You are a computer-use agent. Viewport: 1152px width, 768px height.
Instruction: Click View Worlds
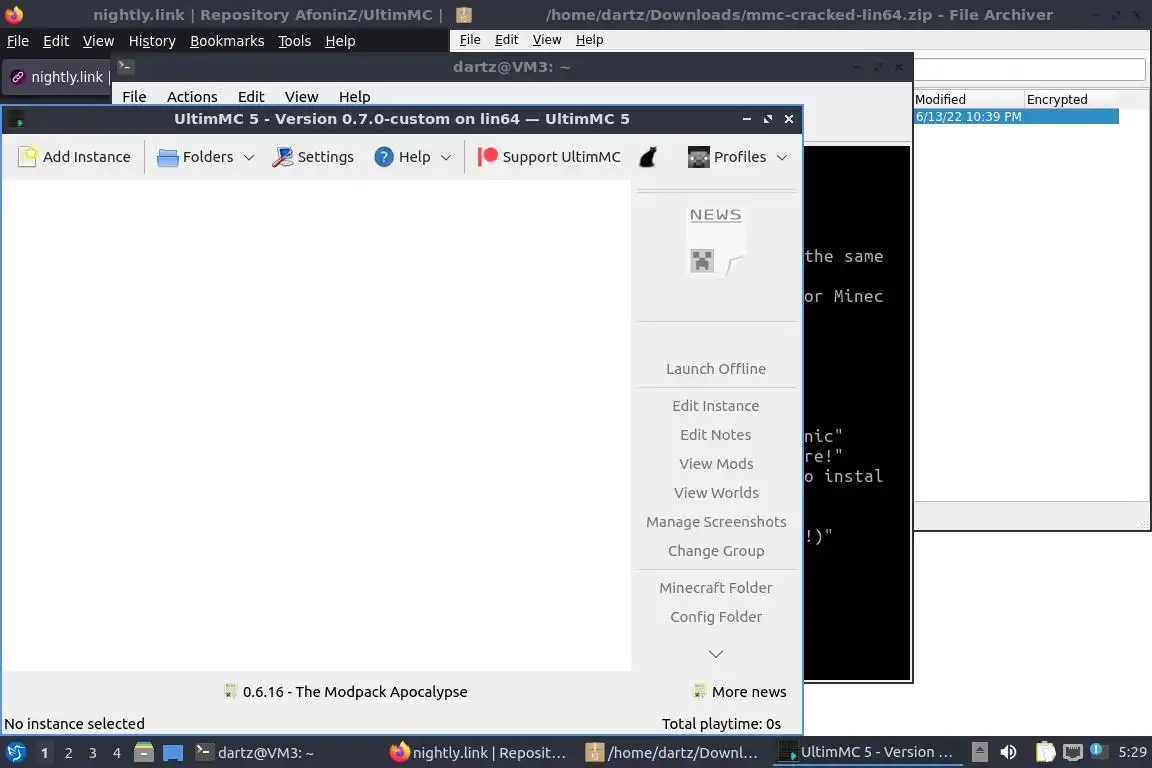(x=716, y=493)
